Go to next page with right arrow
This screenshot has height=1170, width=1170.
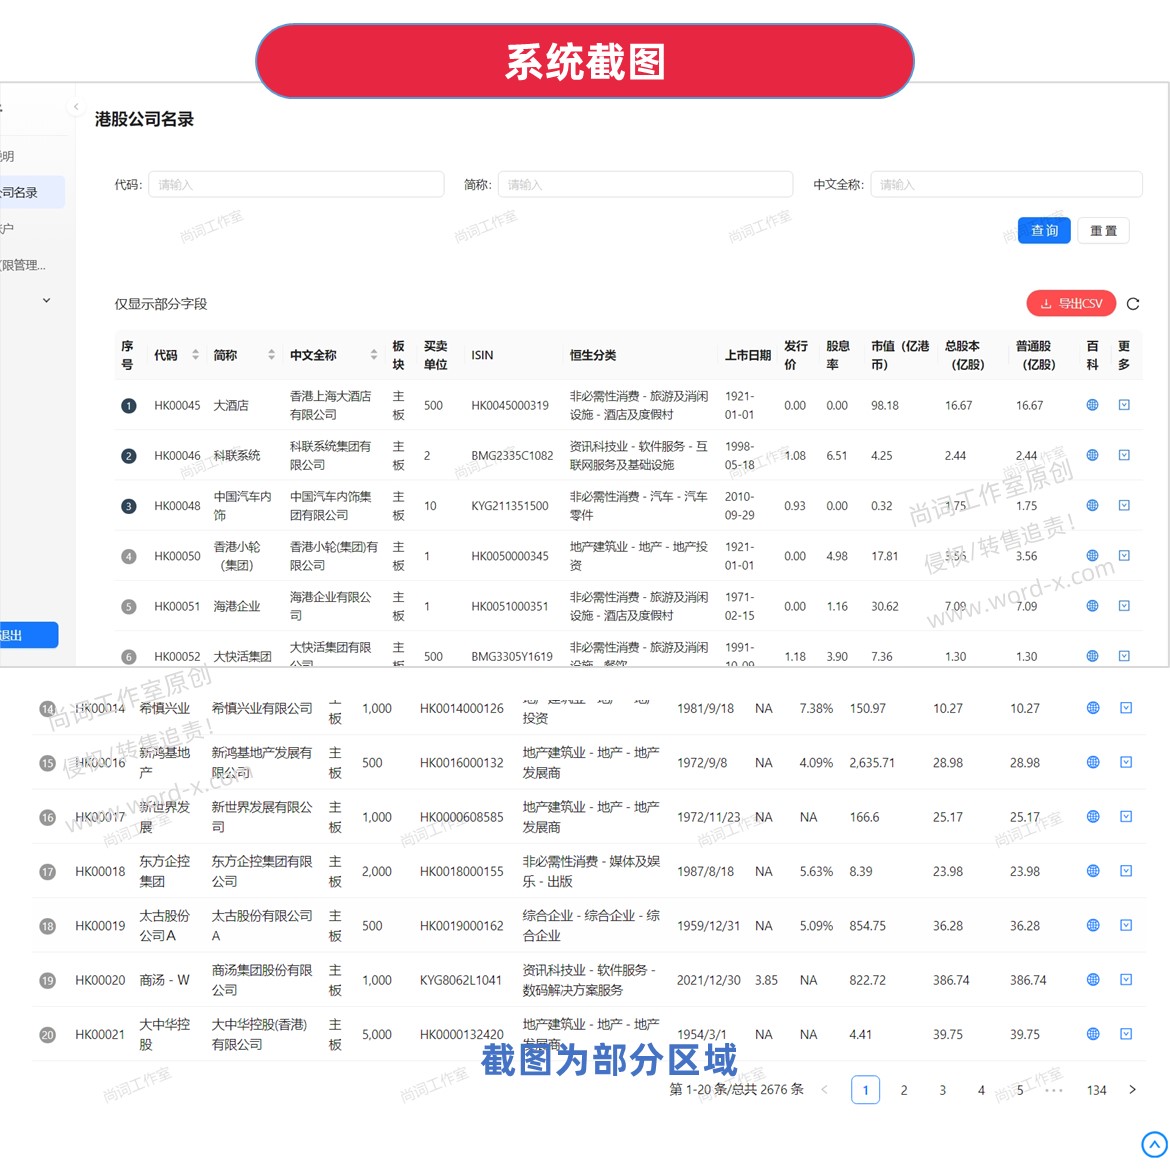pyautogui.click(x=1132, y=1090)
